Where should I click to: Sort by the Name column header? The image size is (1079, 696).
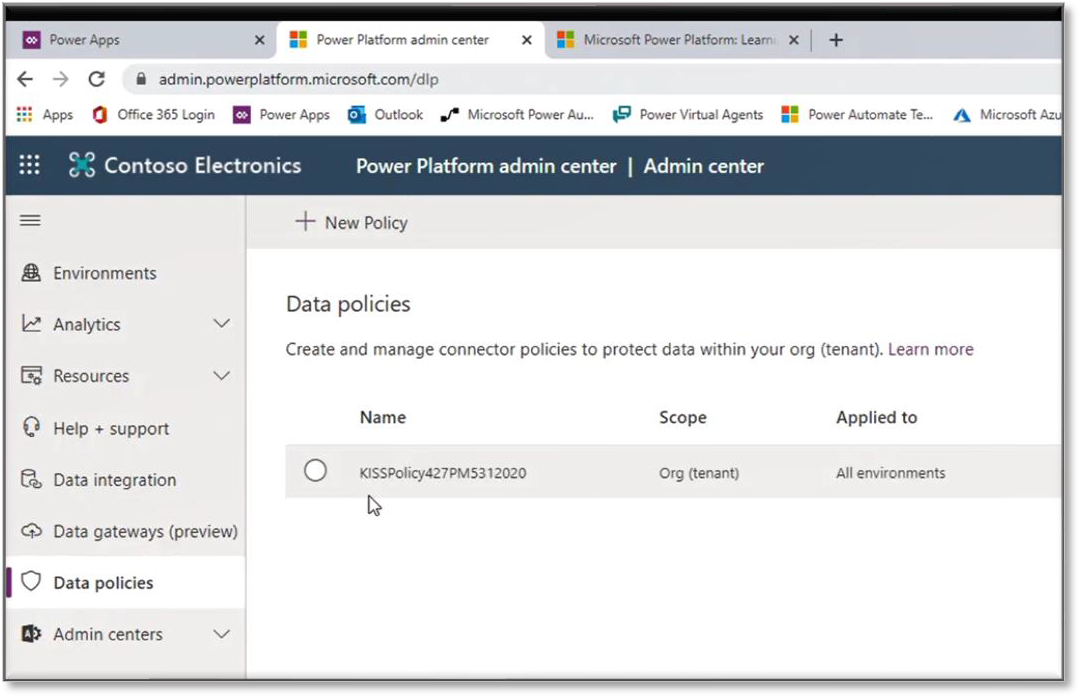click(x=383, y=417)
